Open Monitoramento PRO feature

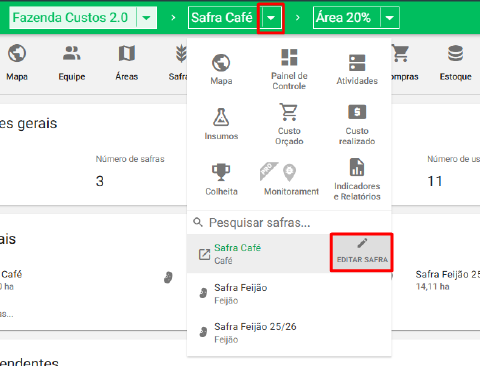click(x=289, y=179)
